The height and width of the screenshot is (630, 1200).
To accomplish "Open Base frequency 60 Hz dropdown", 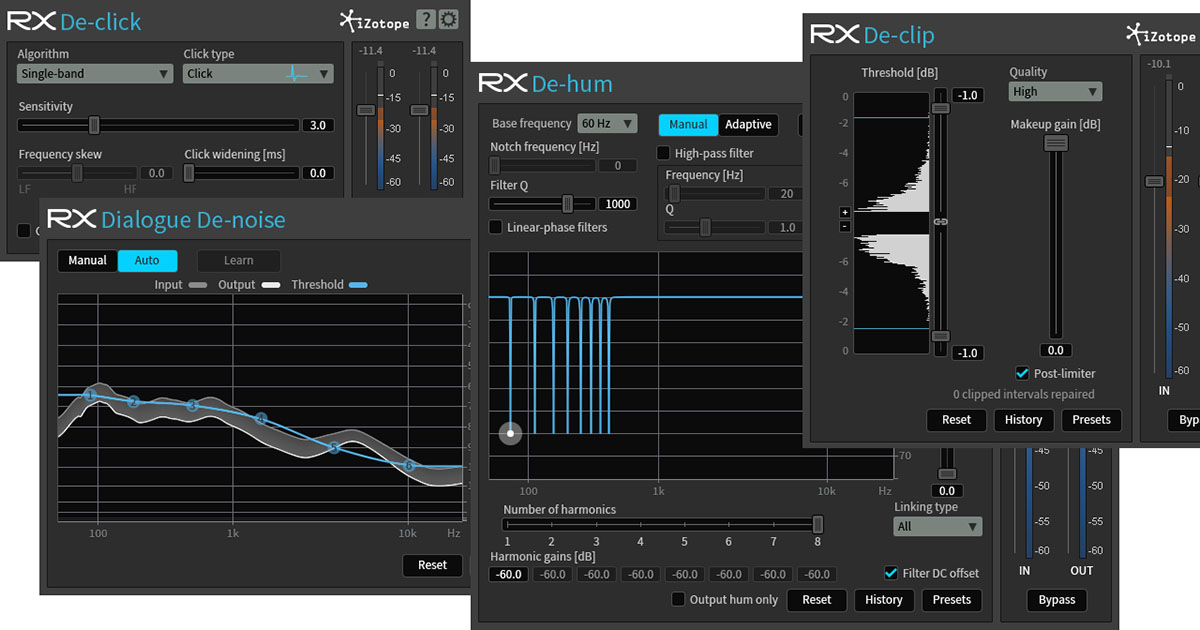I will click(x=607, y=124).
